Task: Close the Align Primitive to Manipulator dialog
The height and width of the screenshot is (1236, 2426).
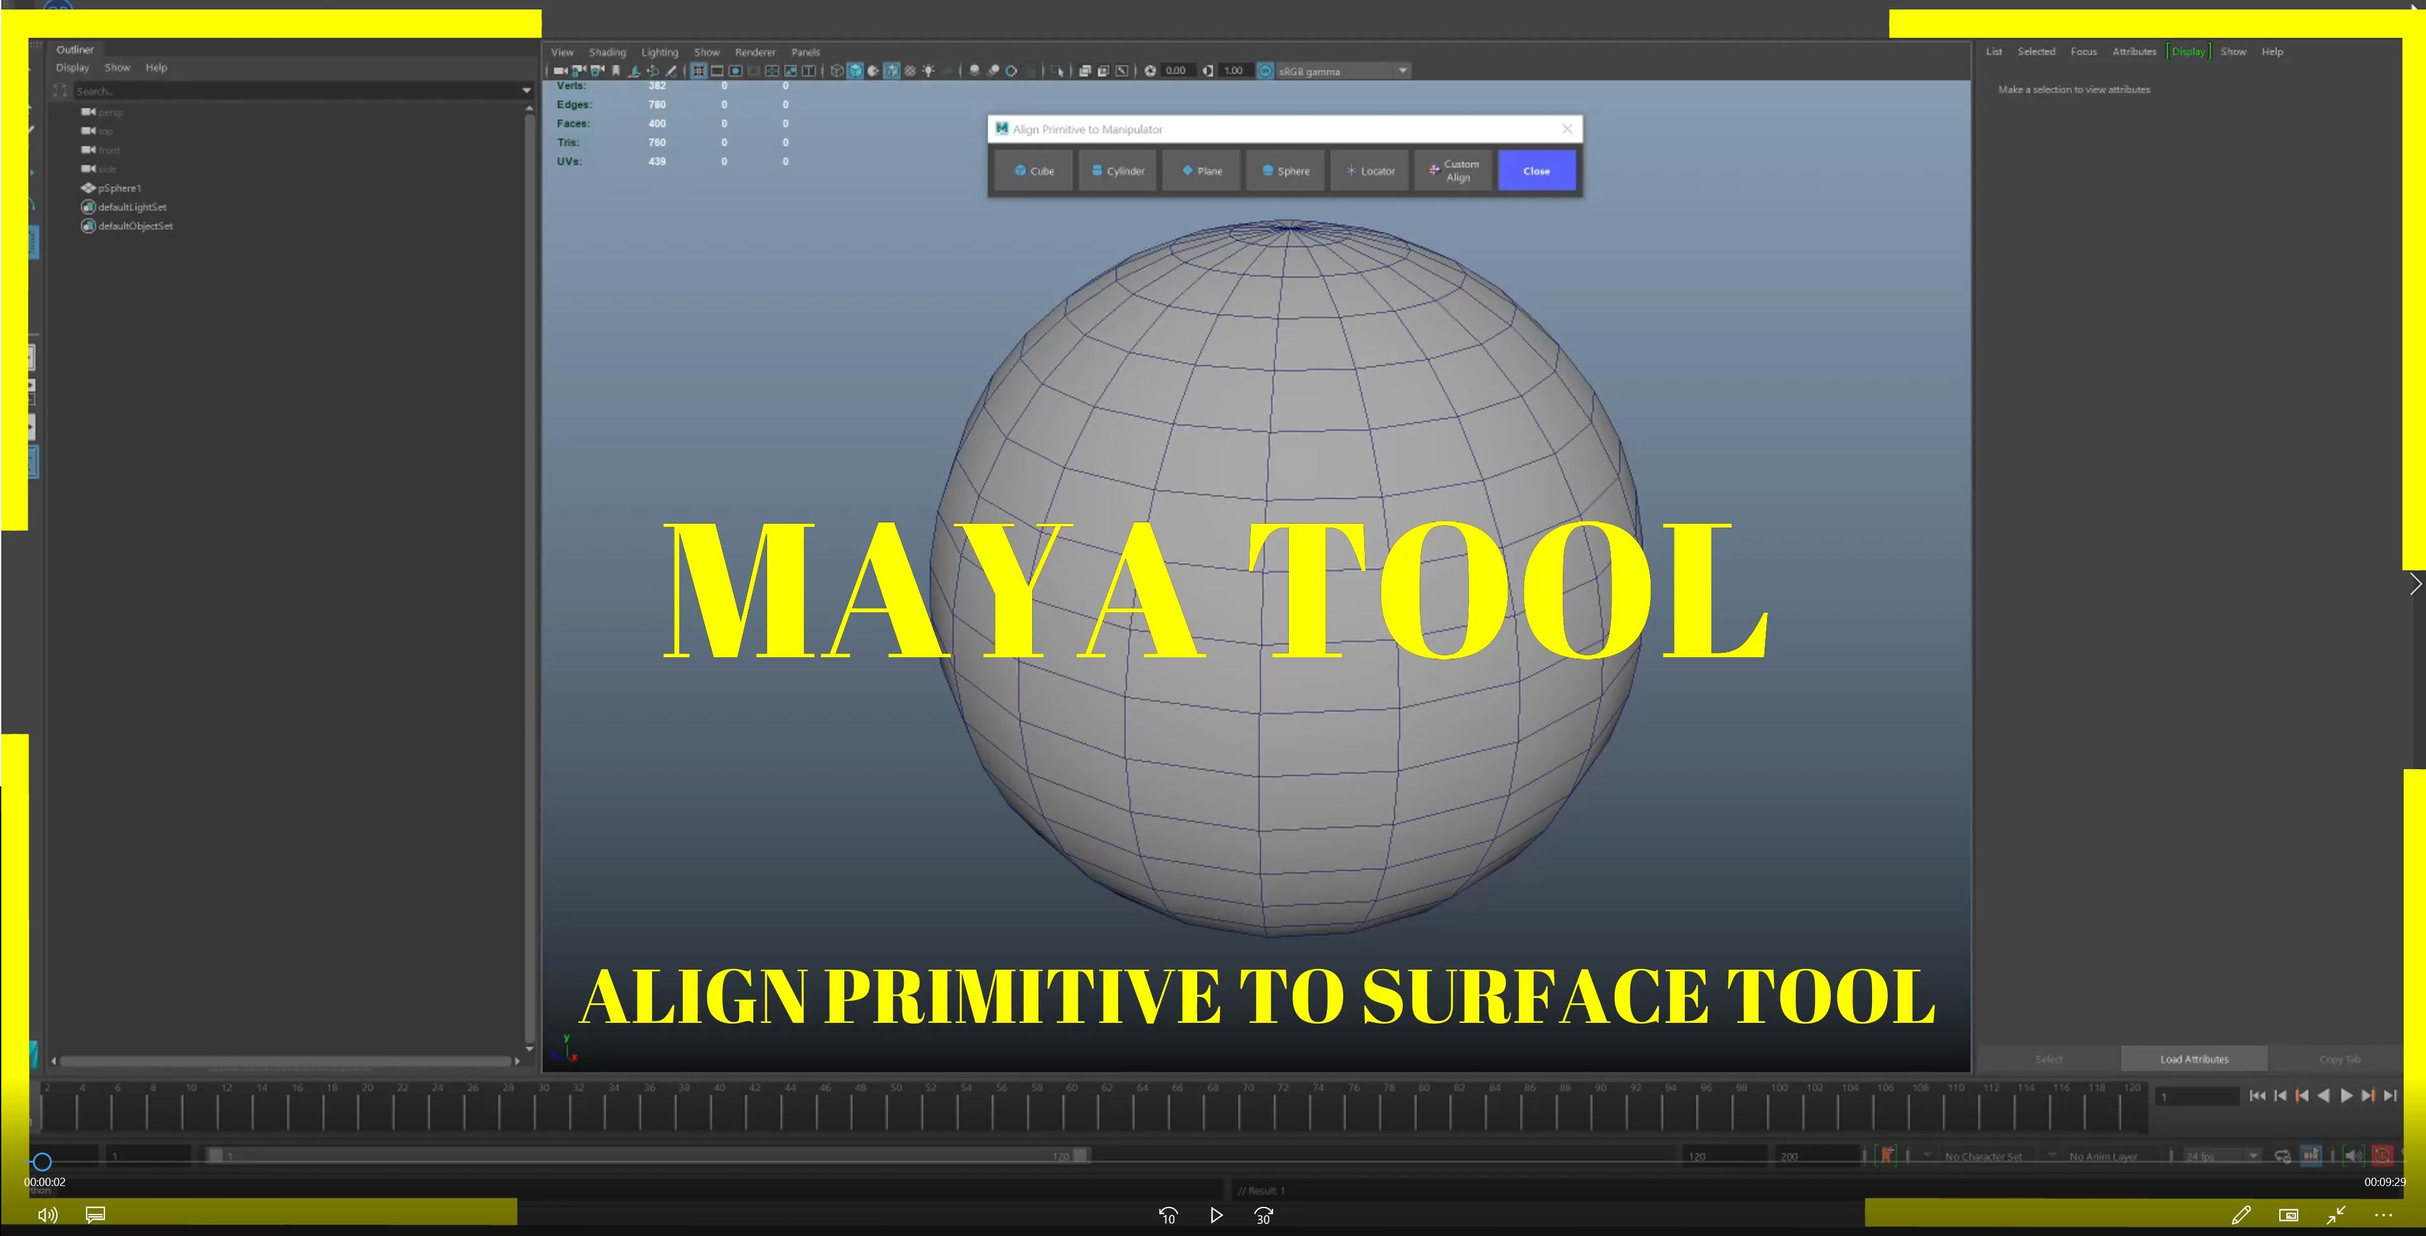Action: click(1567, 129)
